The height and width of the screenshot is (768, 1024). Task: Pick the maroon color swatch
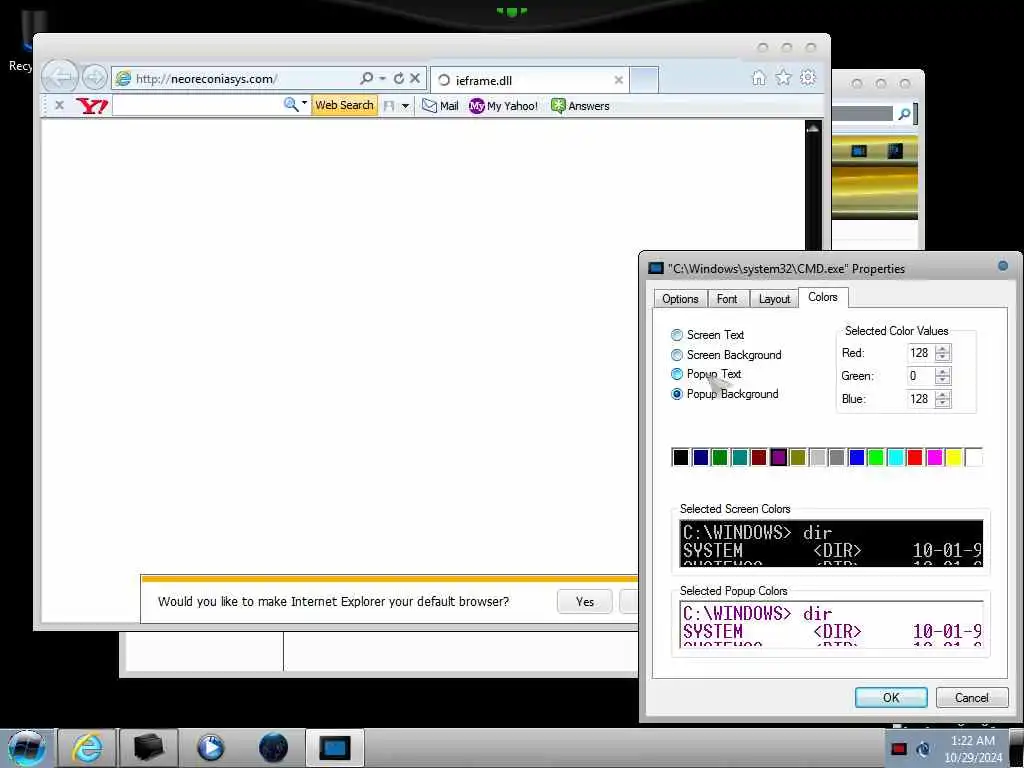pos(759,458)
